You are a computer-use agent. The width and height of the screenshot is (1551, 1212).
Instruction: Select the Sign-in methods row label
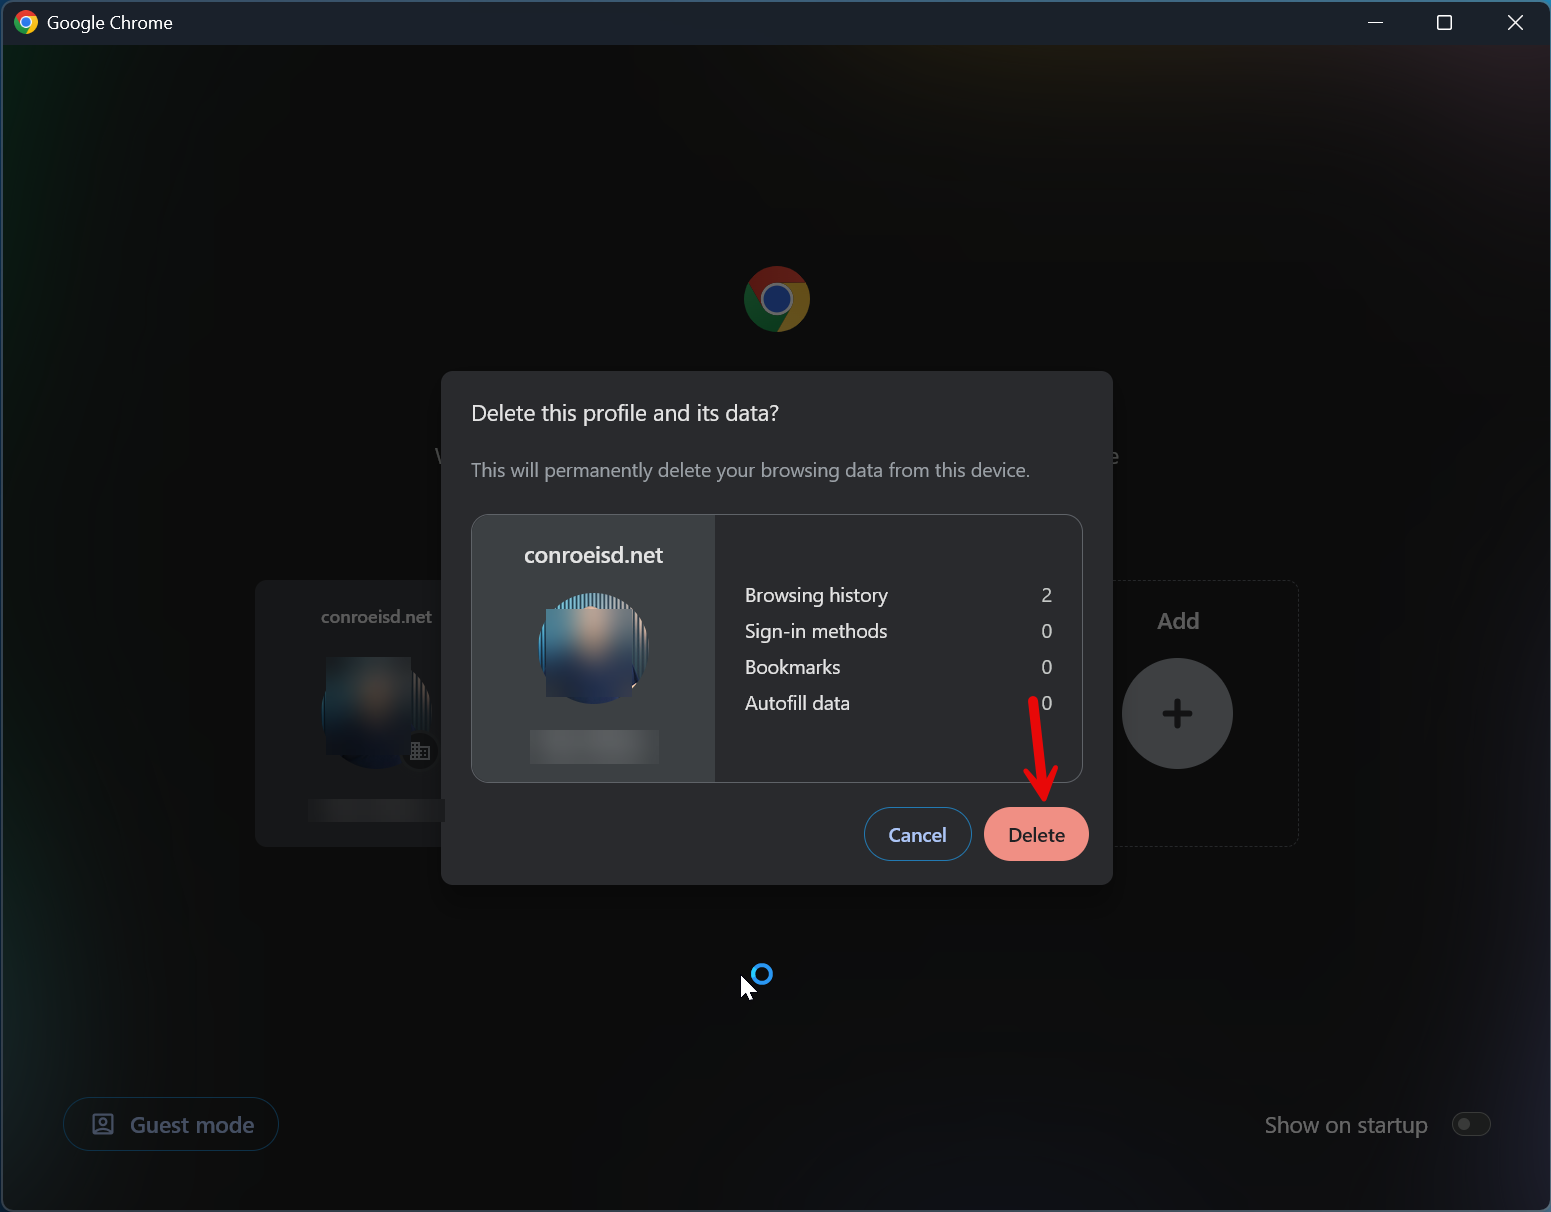(816, 631)
